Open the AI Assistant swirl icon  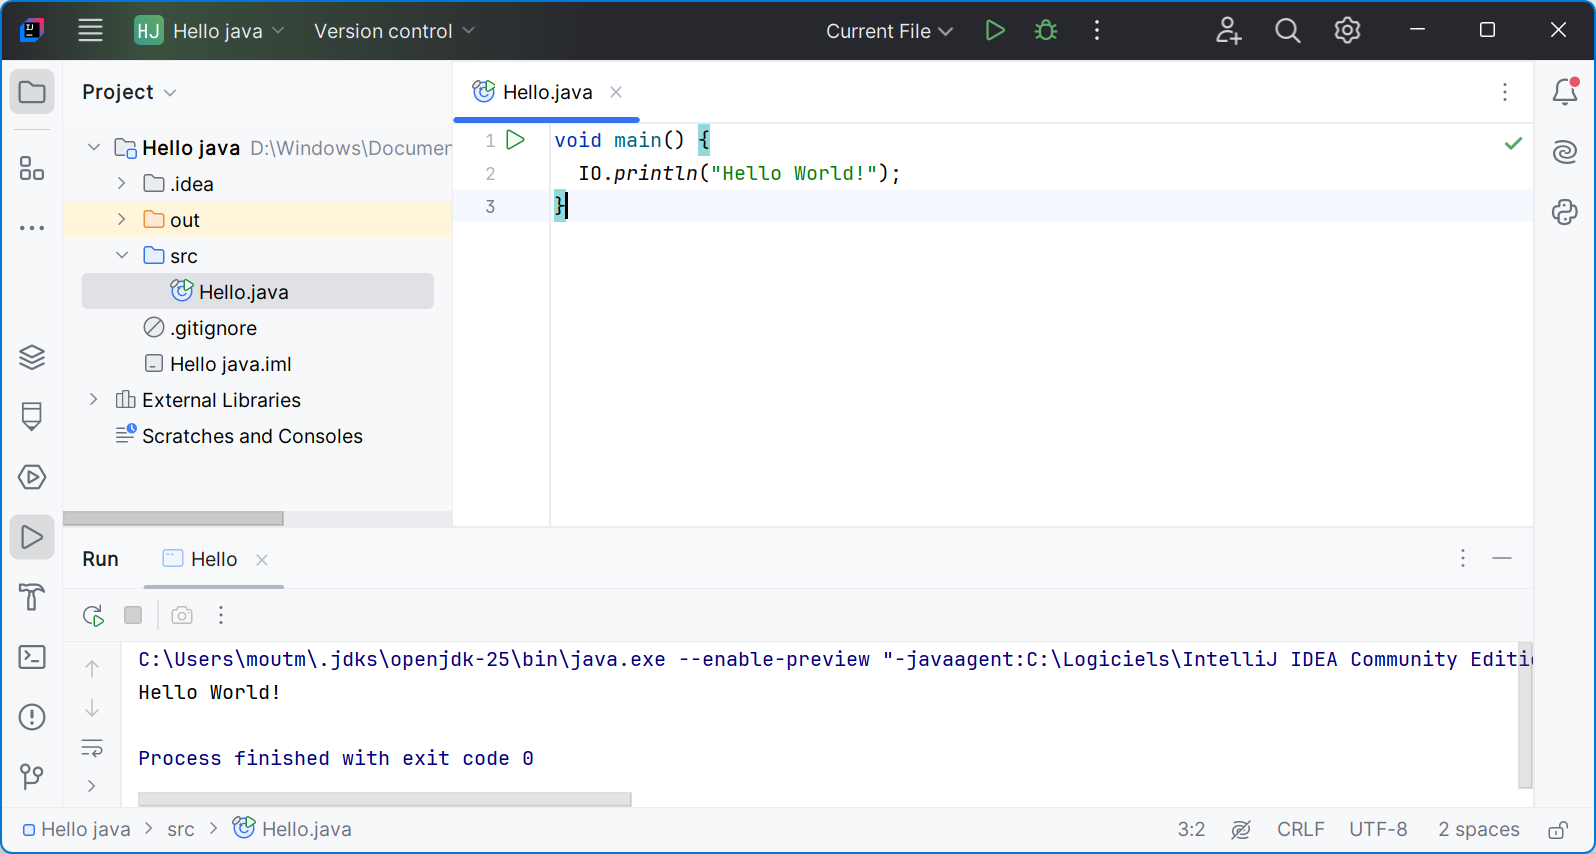(x=1565, y=152)
